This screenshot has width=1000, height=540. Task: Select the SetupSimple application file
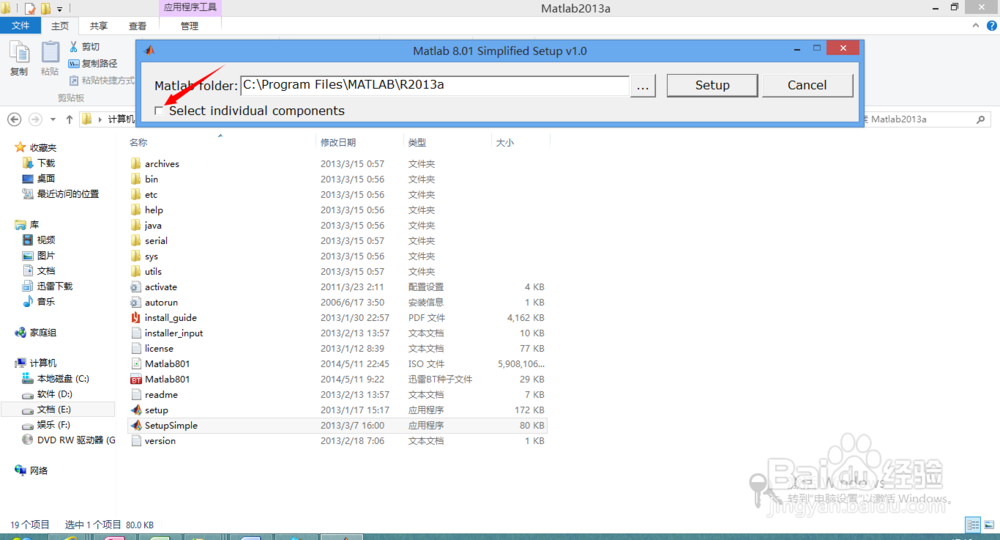click(x=171, y=425)
